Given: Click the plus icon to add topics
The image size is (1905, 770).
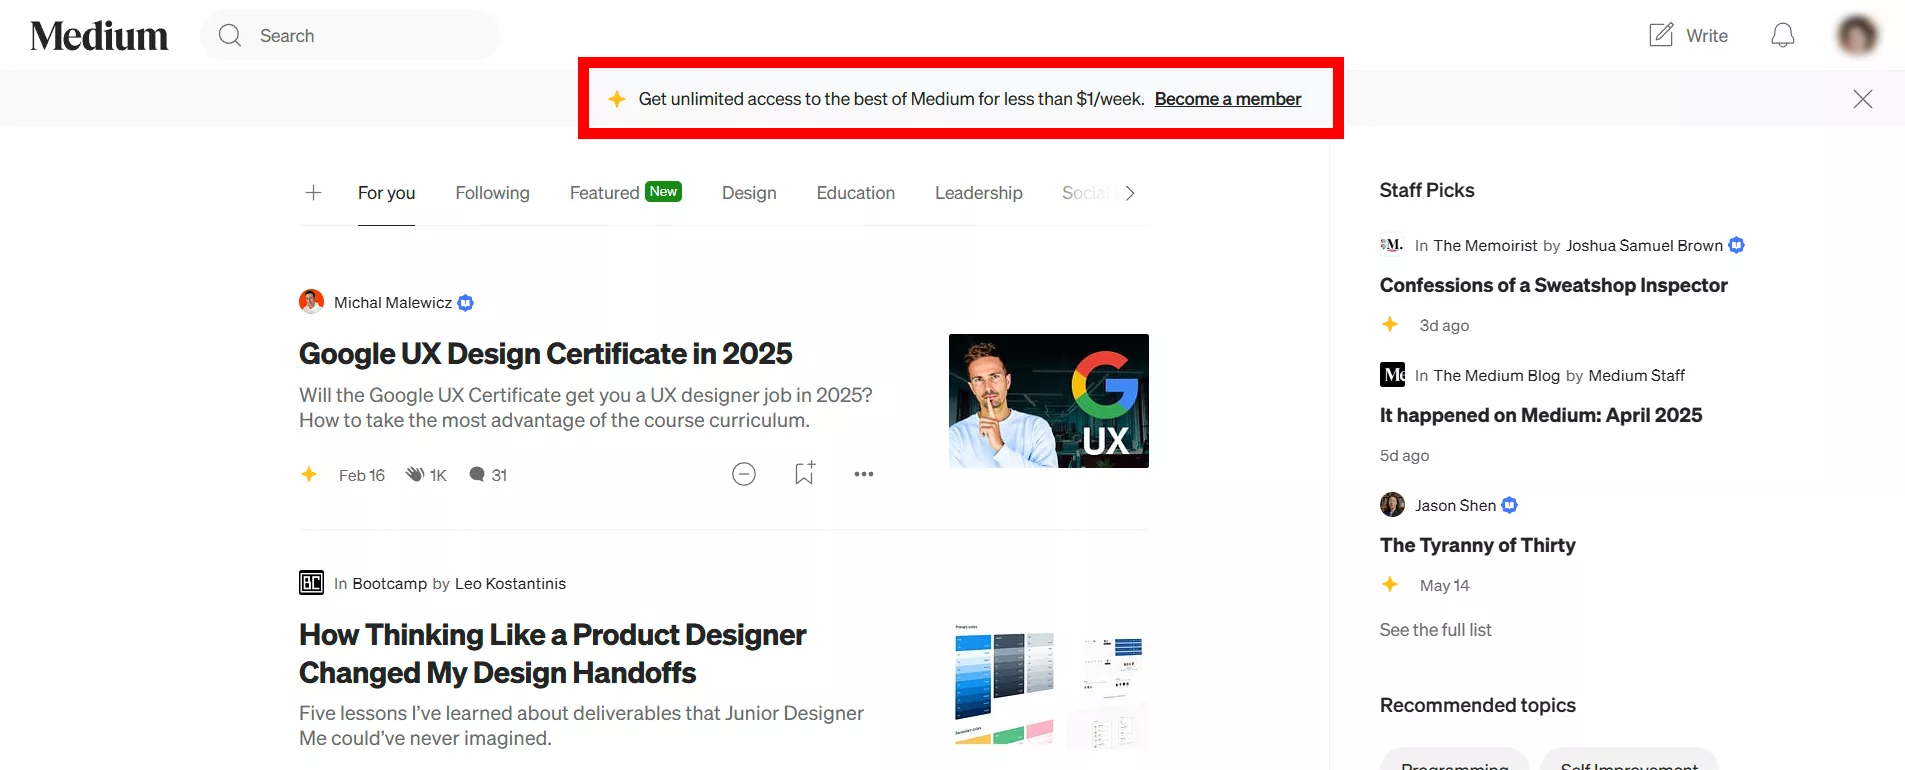Looking at the screenshot, I should 313,192.
